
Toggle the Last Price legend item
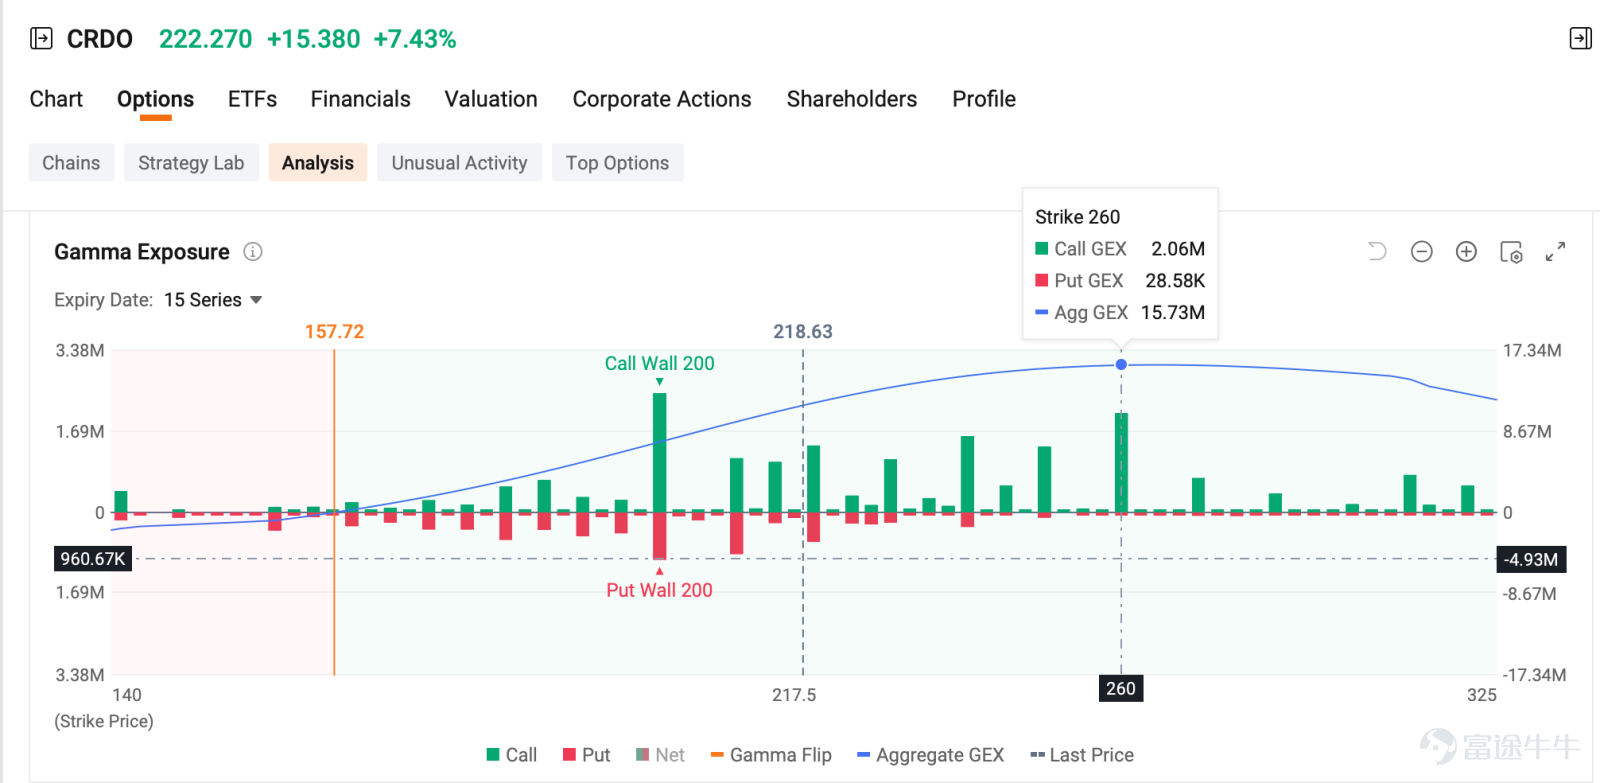(x=1082, y=755)
